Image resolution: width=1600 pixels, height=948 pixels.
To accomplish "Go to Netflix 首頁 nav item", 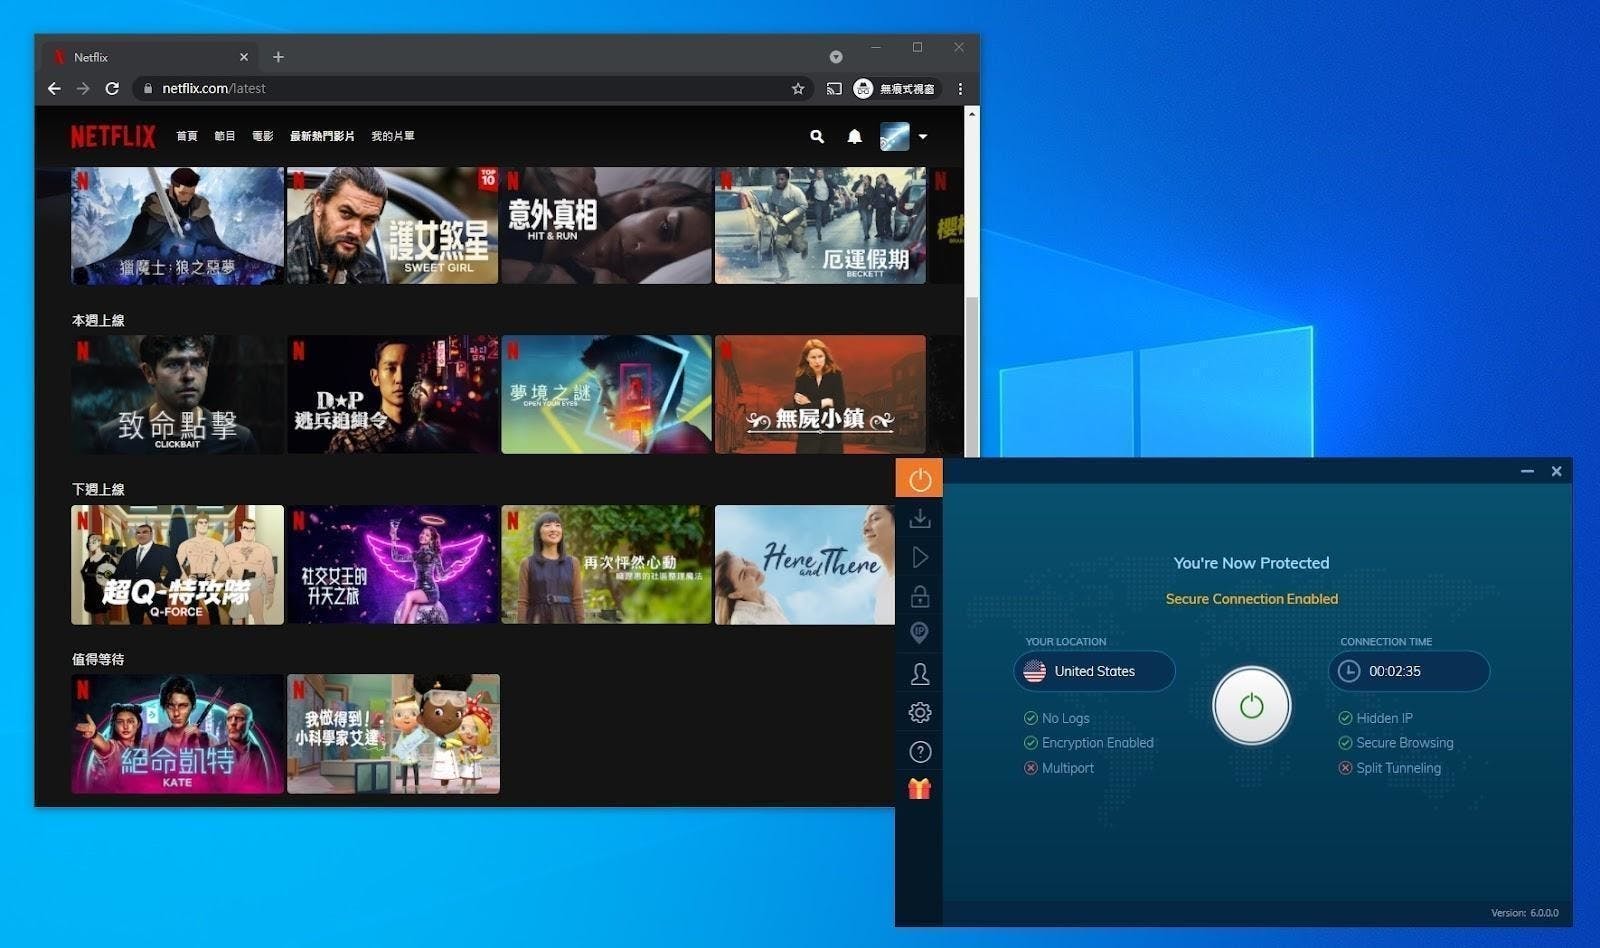I will (x=187, y=136).
